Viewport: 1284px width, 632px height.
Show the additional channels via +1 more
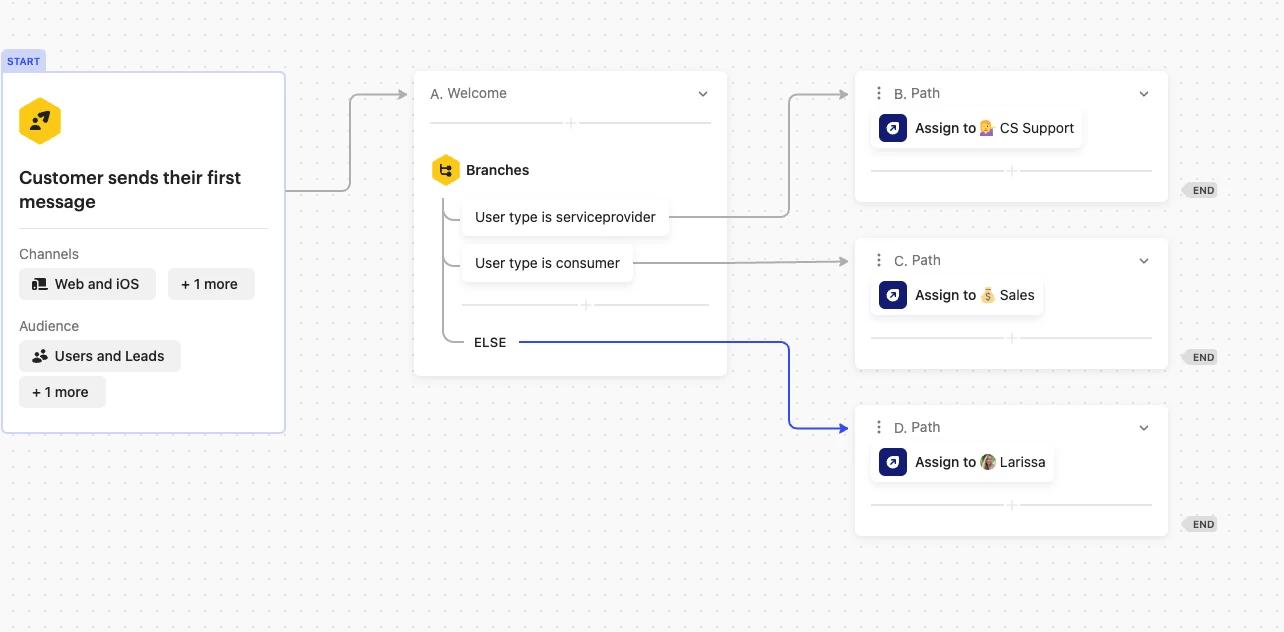click(211, 284)
